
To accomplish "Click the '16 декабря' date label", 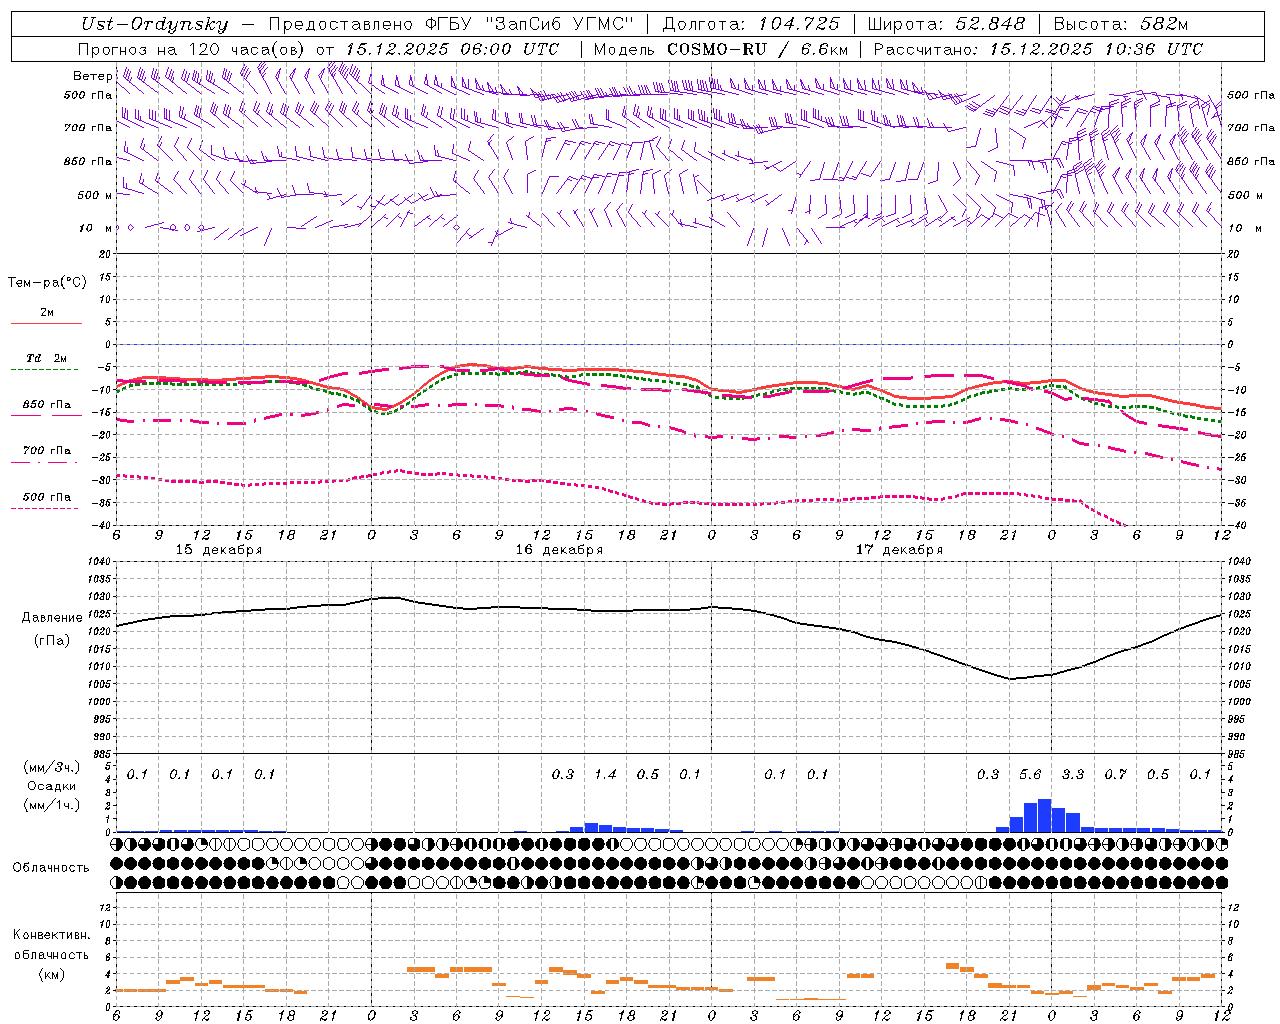I will tap(559, 550).
